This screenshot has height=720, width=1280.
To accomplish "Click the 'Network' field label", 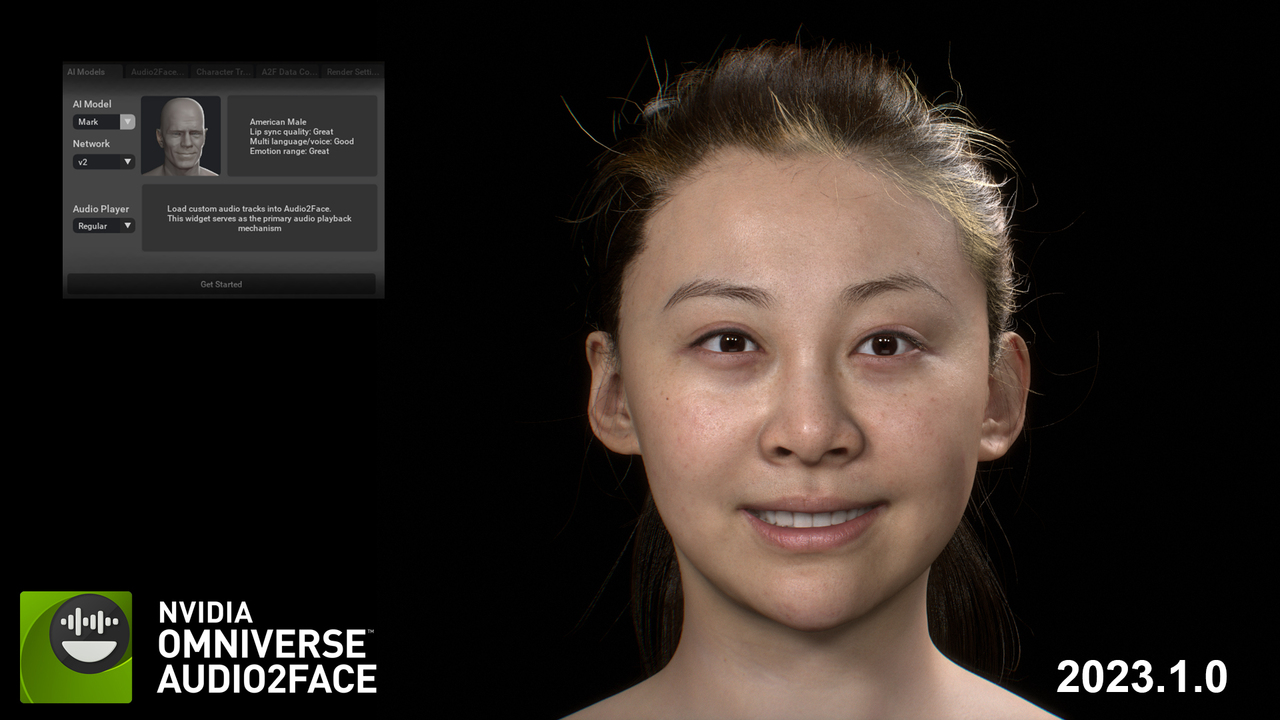I will (91, 144).
